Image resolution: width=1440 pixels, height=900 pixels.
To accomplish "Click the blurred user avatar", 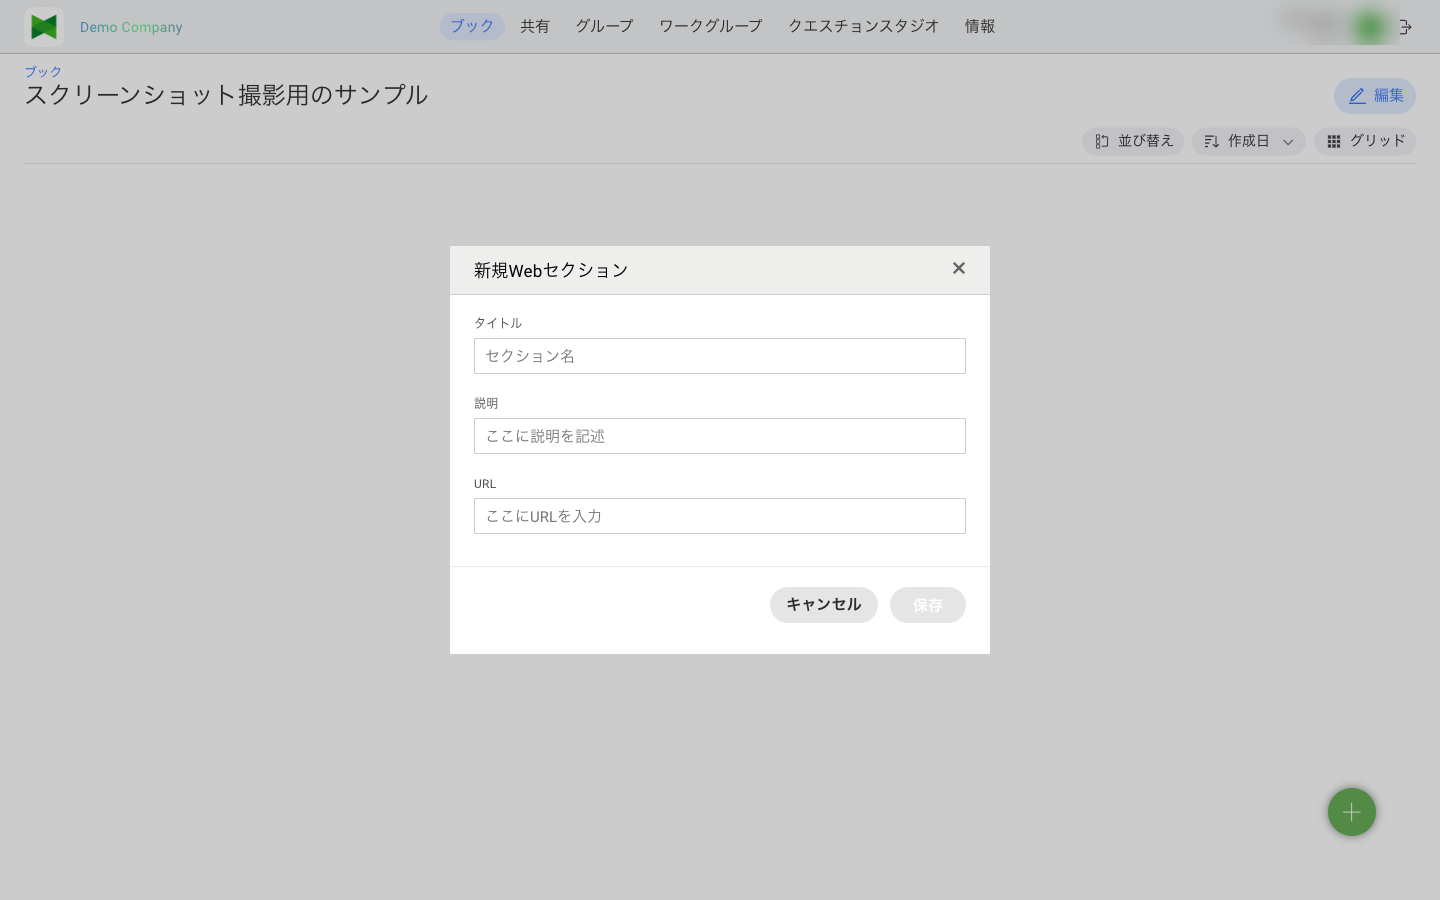I will (x=1369, y=27).
